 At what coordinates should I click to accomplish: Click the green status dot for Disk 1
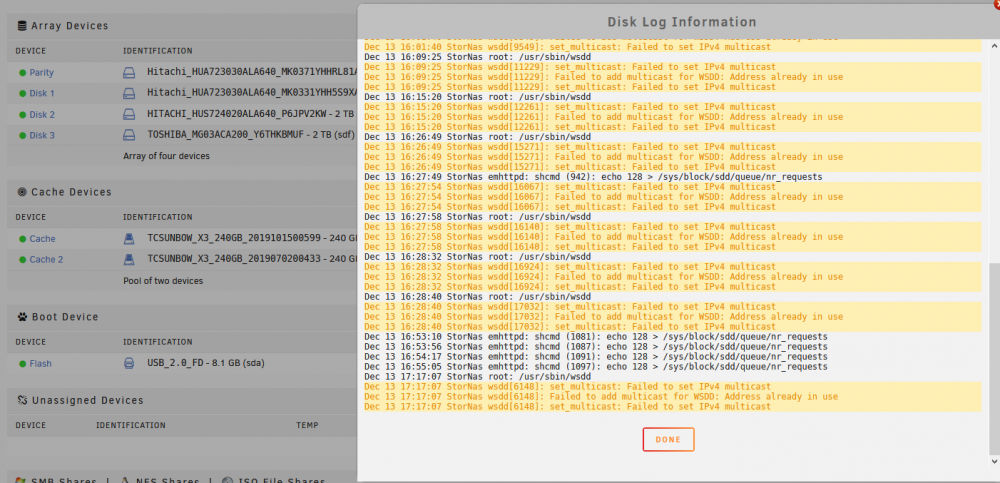pos(23,93)
